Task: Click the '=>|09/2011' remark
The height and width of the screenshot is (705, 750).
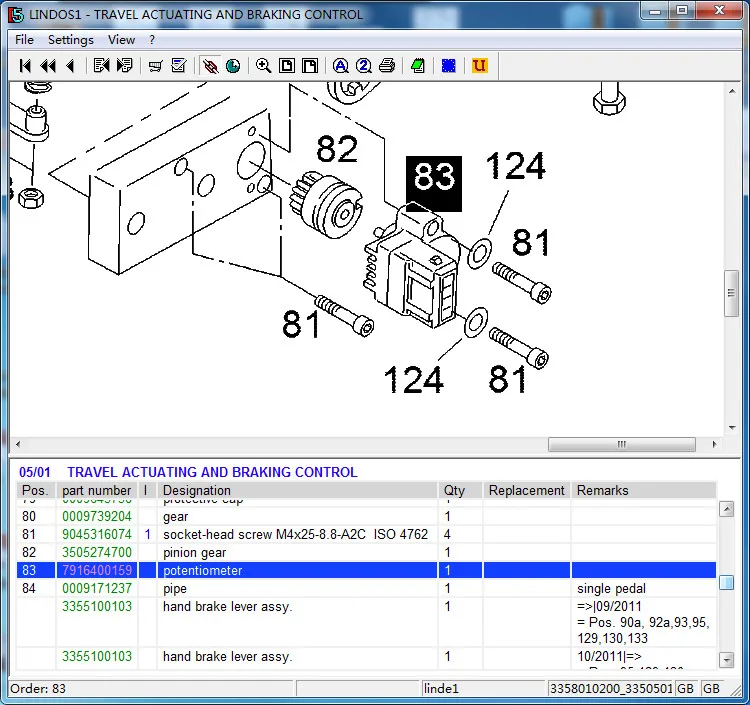Action: 609,606
